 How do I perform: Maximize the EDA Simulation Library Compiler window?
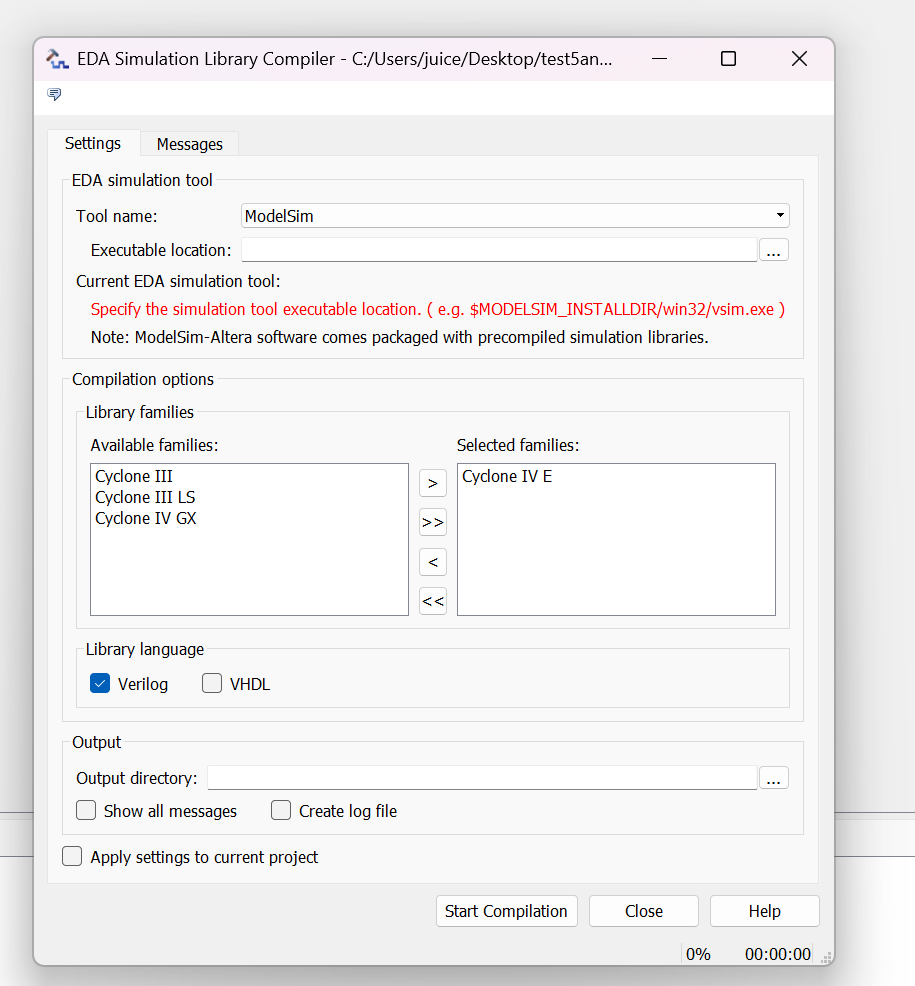pyautogui.click(x=728, y=59)
